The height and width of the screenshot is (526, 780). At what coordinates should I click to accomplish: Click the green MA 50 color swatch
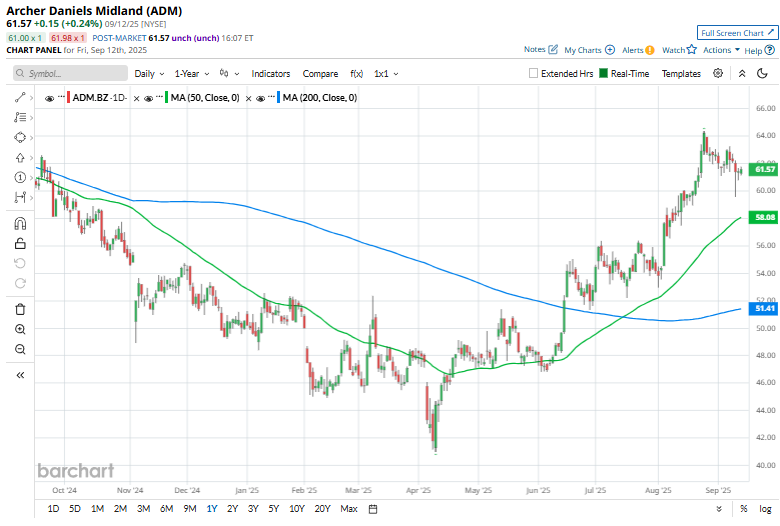point(167,98)
